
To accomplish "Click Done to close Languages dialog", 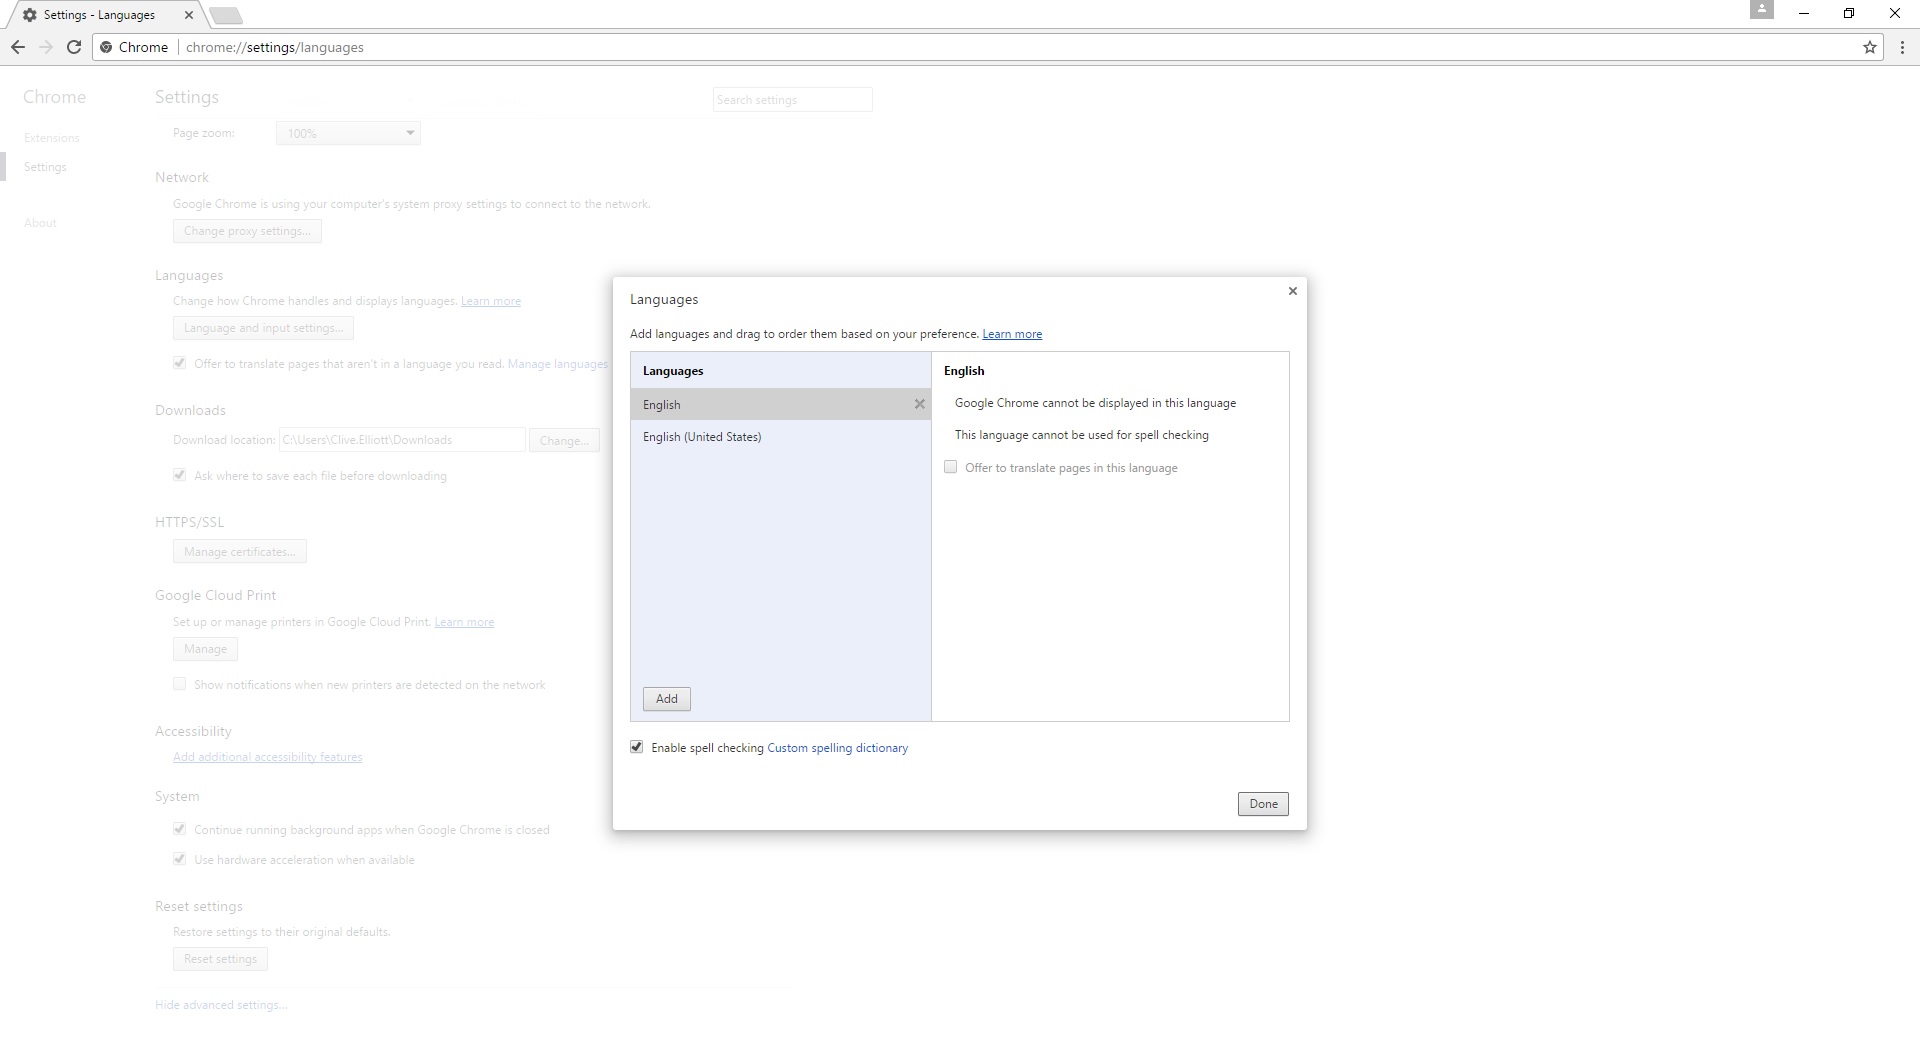I will 1263,804.
